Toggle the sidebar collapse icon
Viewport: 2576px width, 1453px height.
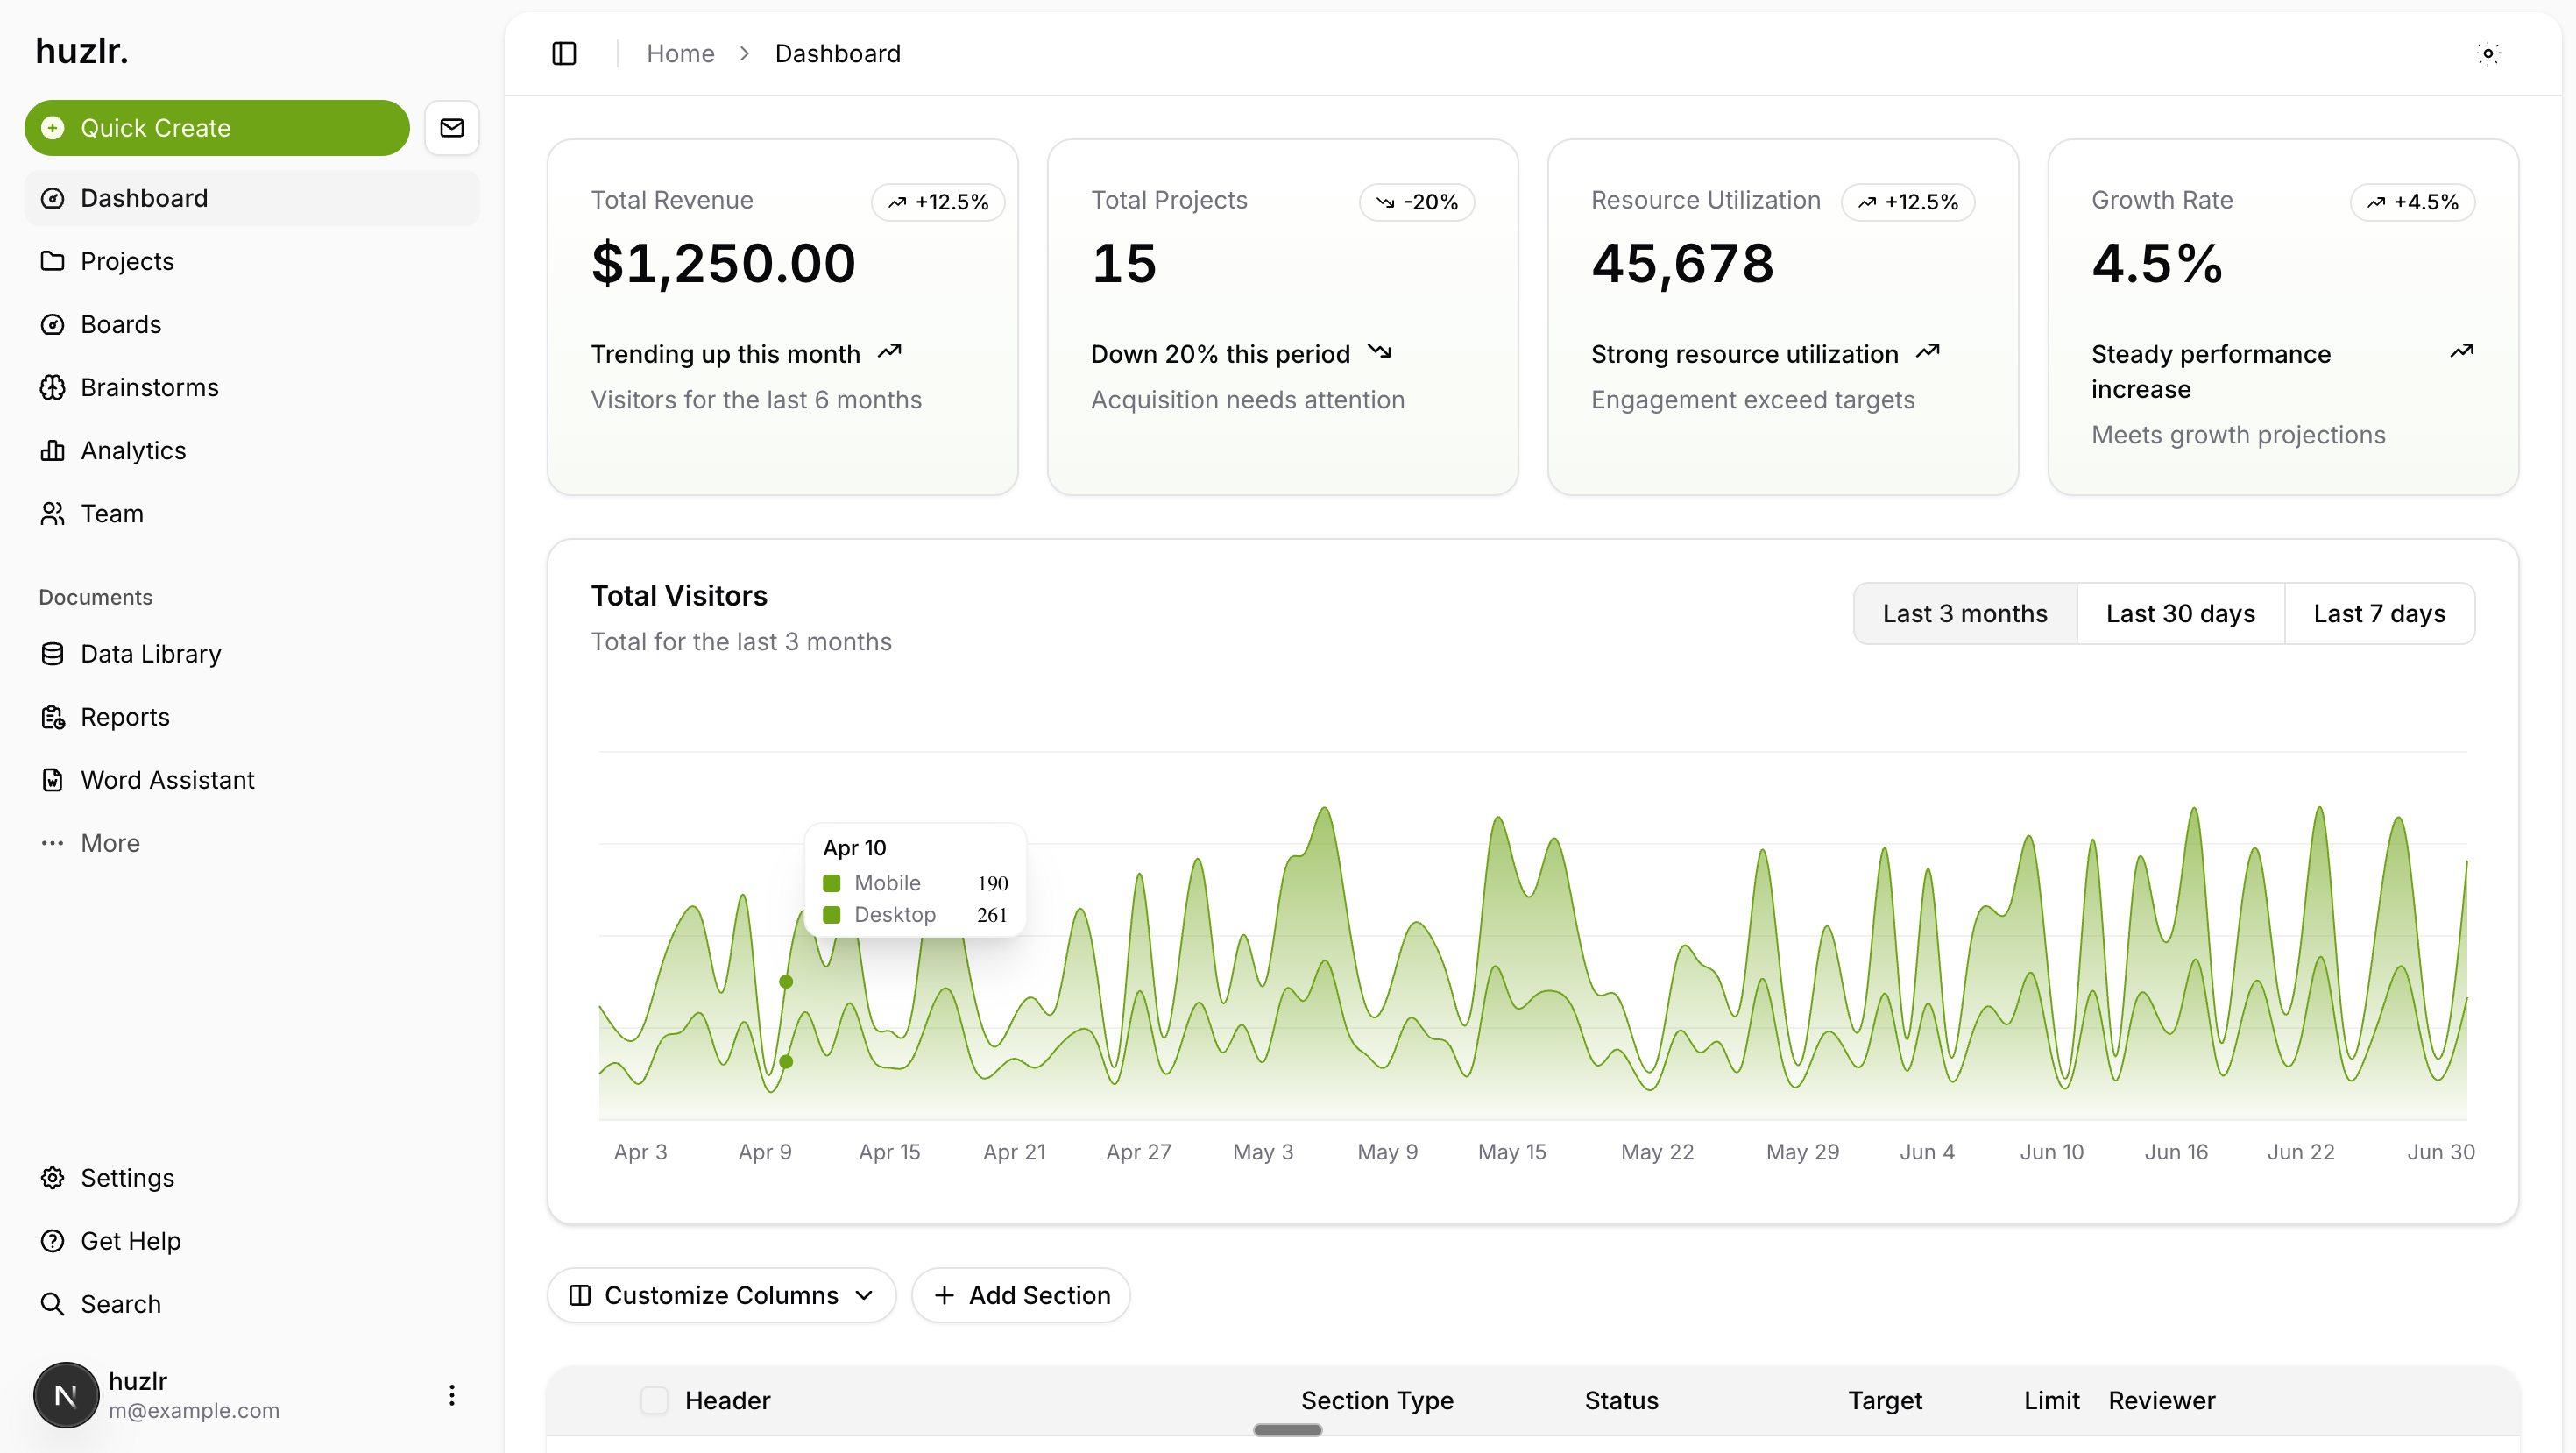coord(563,54)
